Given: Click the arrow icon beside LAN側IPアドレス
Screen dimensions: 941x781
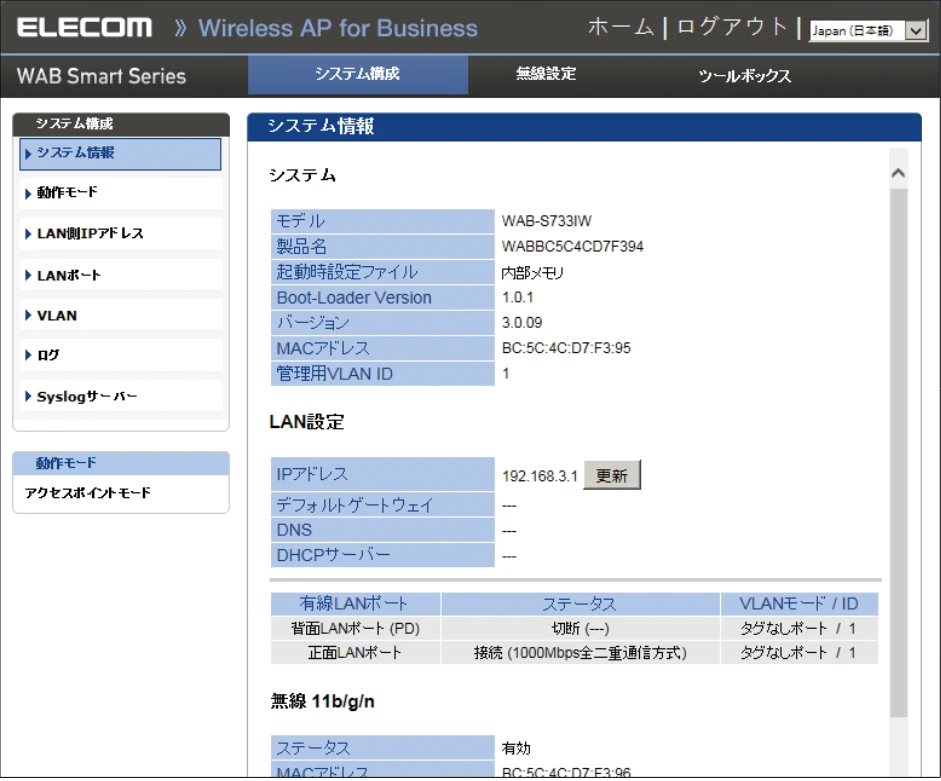Looking at the screenshot, I should coord(28,234).
